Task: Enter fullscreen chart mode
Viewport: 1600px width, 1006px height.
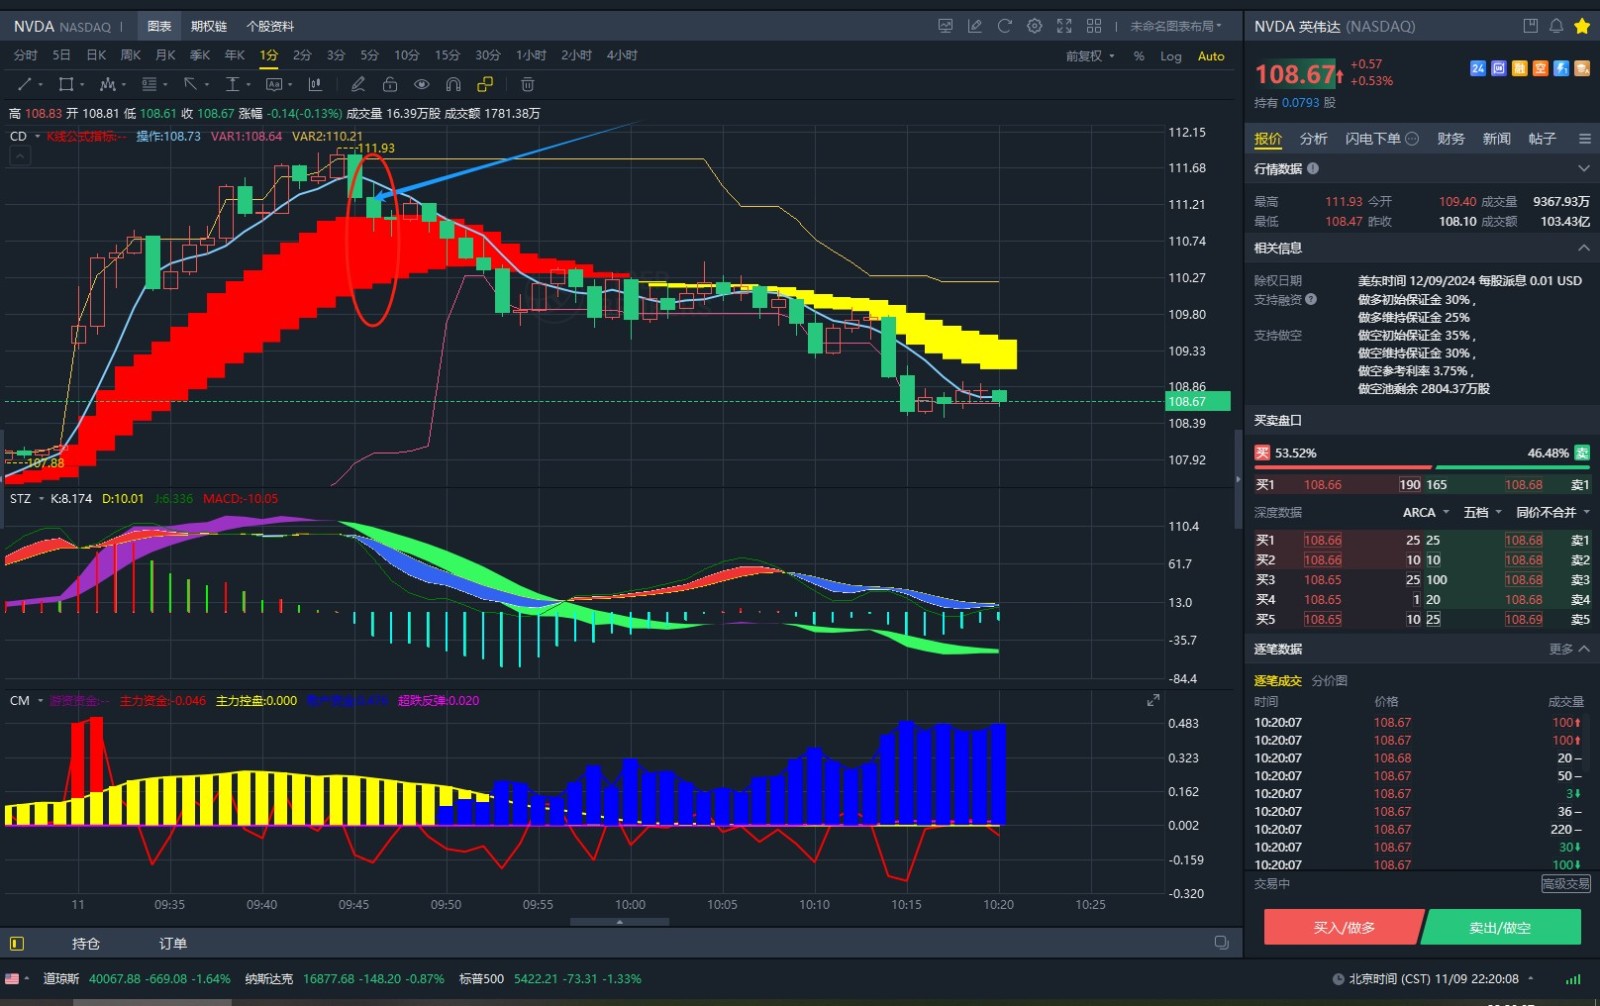Action: pos(1064,26)
